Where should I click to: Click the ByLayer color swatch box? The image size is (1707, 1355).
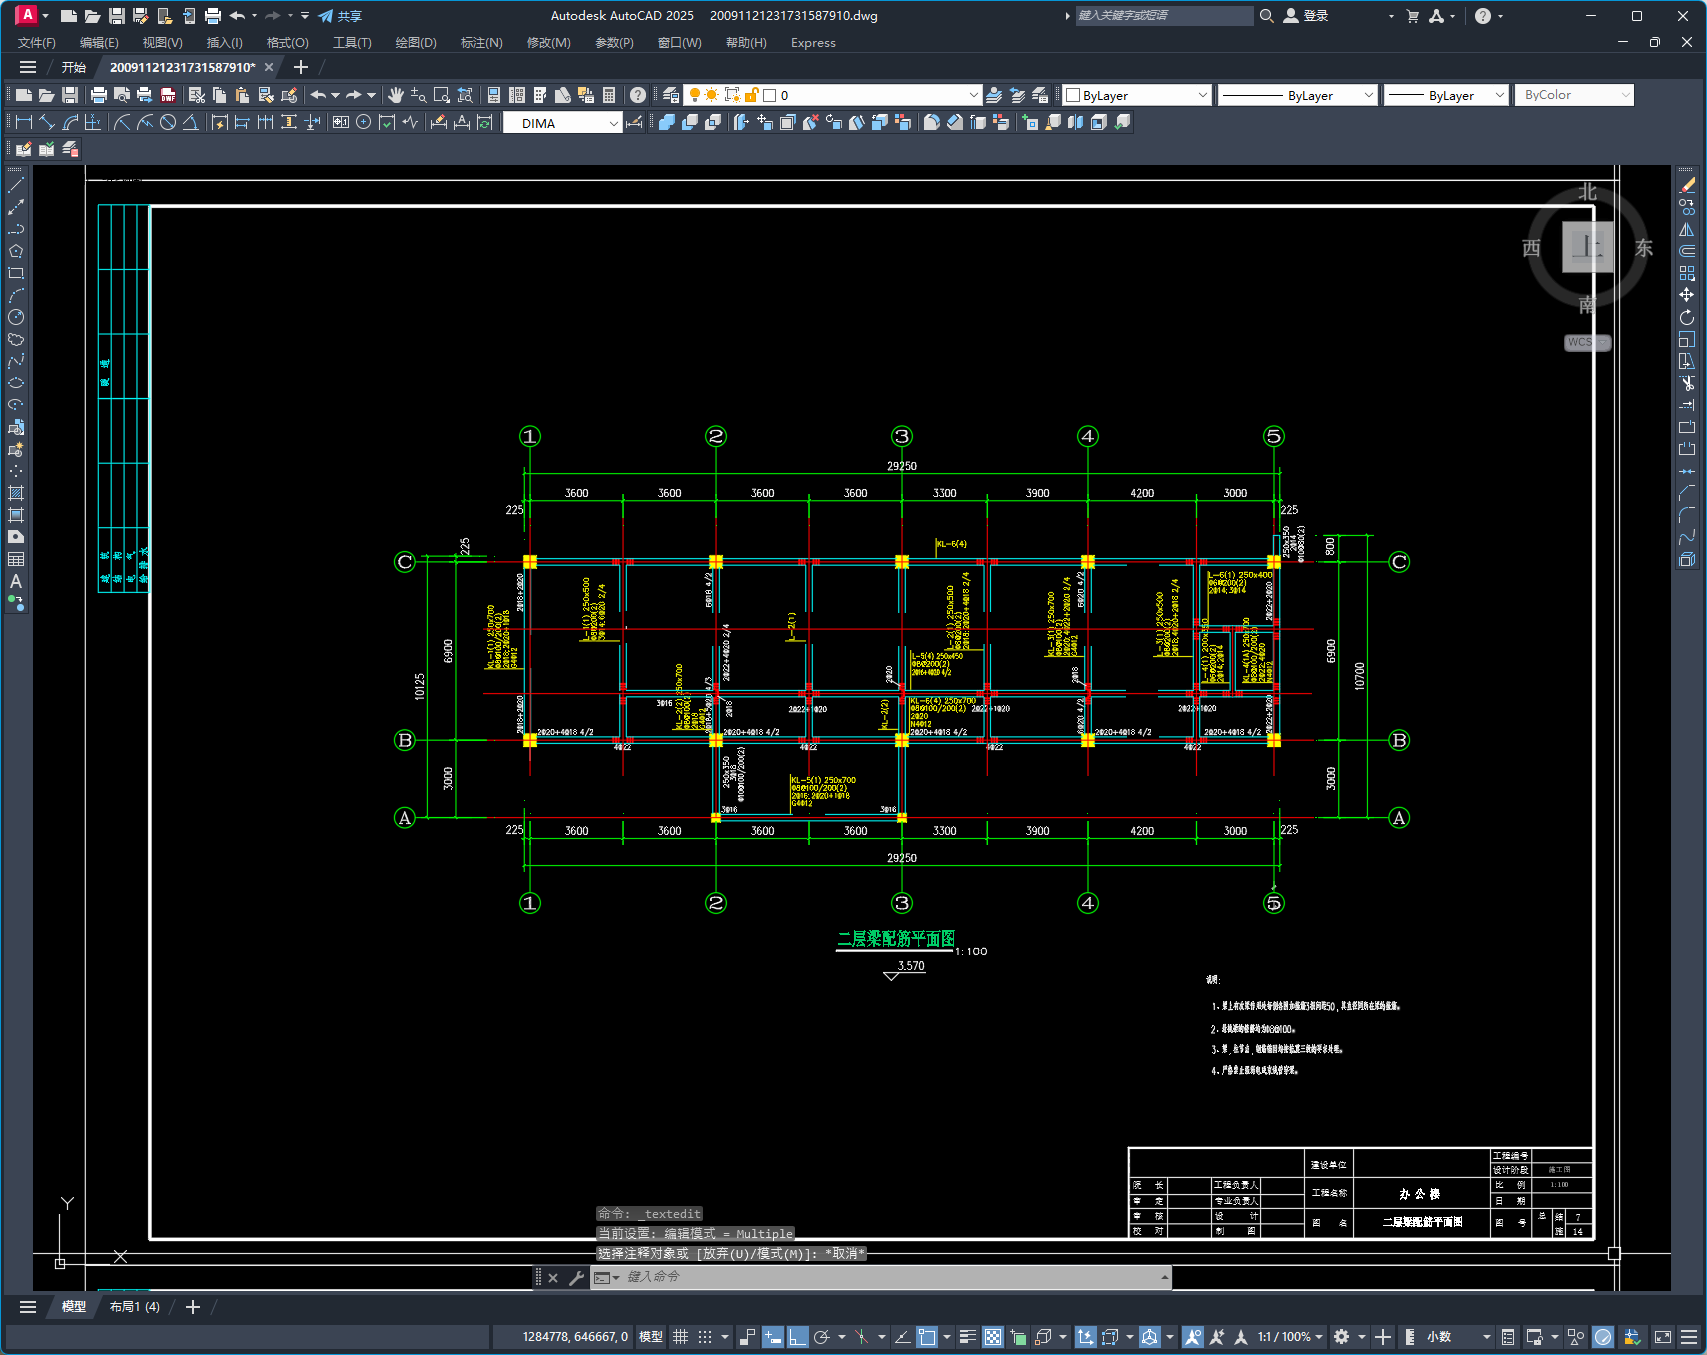1073,95
